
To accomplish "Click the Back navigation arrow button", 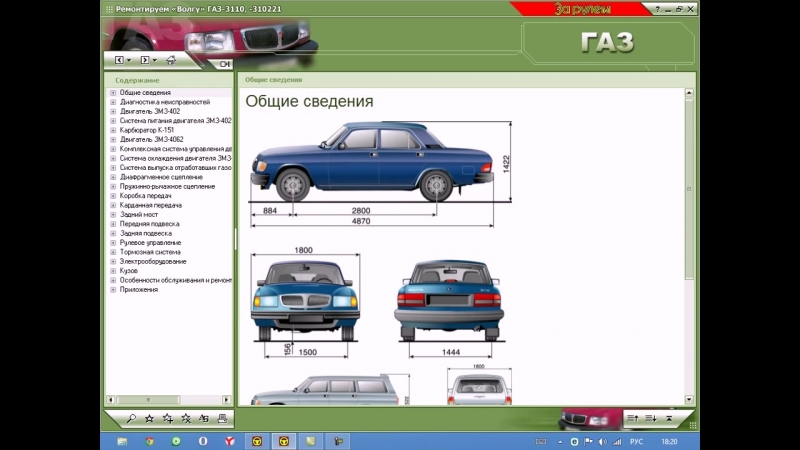I will [121, 60].
